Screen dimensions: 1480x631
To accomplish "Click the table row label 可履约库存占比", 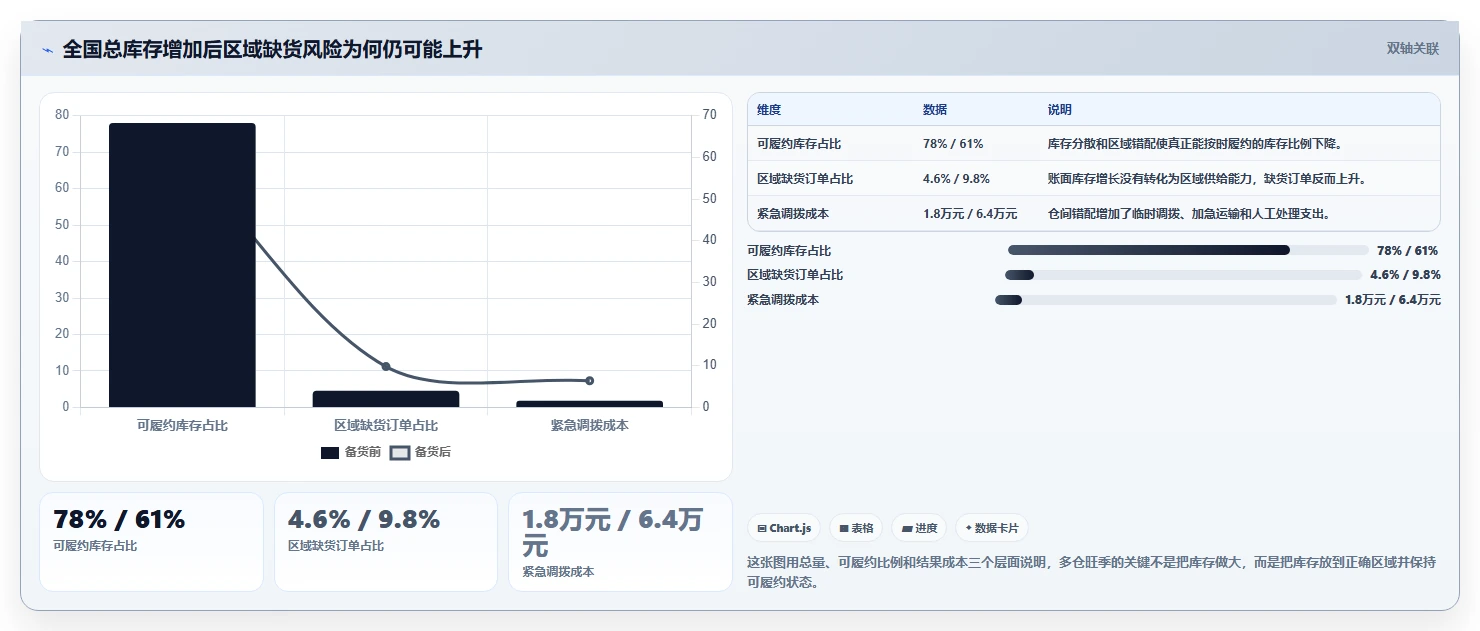I will [799, 144].
